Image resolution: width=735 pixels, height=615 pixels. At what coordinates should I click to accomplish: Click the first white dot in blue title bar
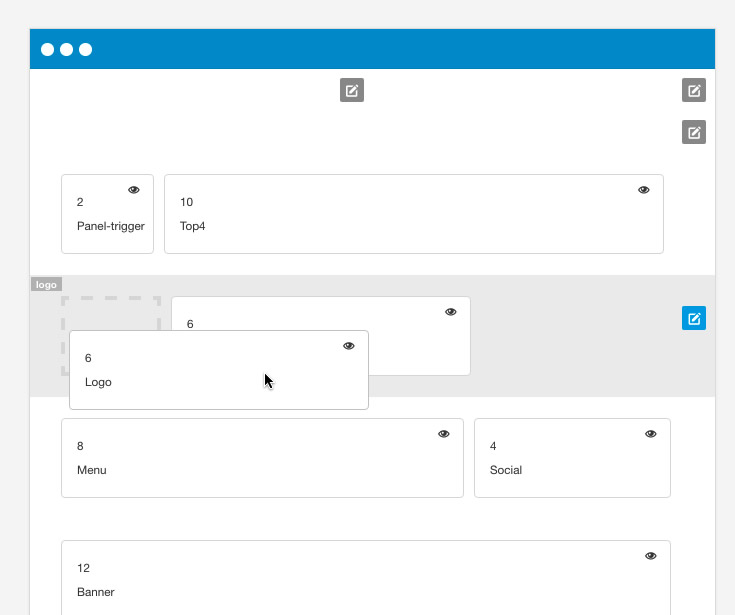tap(48, 49)
